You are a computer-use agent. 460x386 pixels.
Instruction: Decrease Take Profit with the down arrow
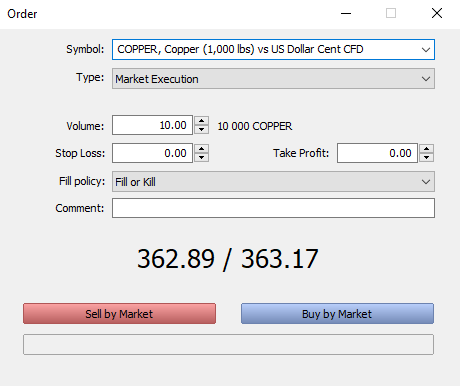(x=427, y=157)
